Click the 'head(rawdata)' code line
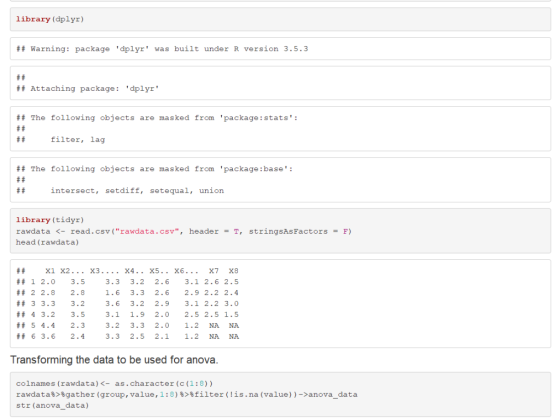Image resolution: width=560 pixels, height=418 pixels. 47,243
